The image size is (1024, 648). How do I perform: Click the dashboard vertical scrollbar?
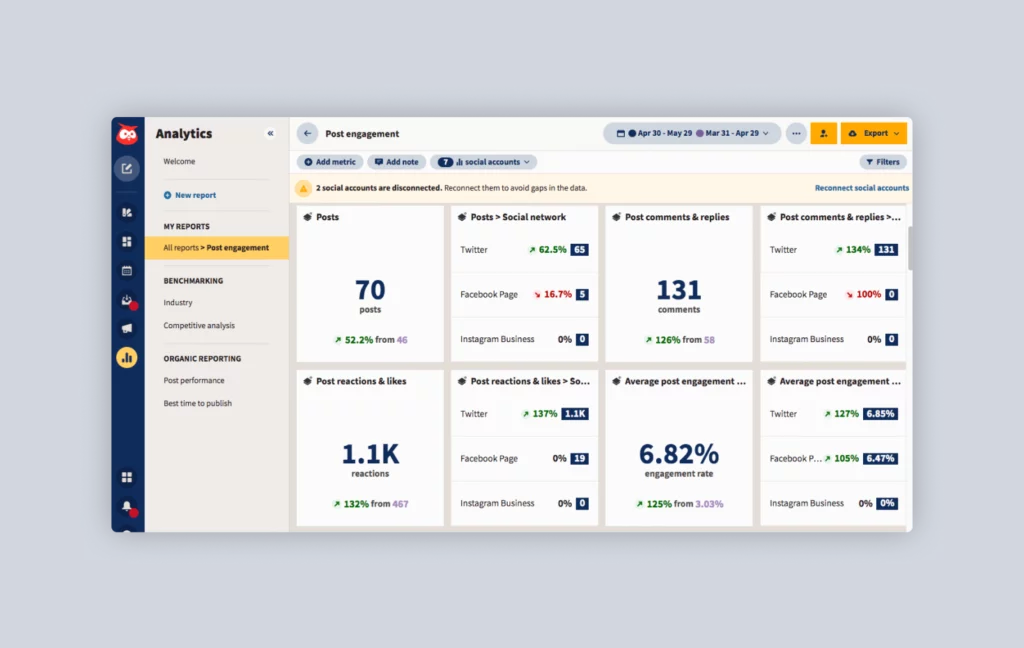pos(909,248)
